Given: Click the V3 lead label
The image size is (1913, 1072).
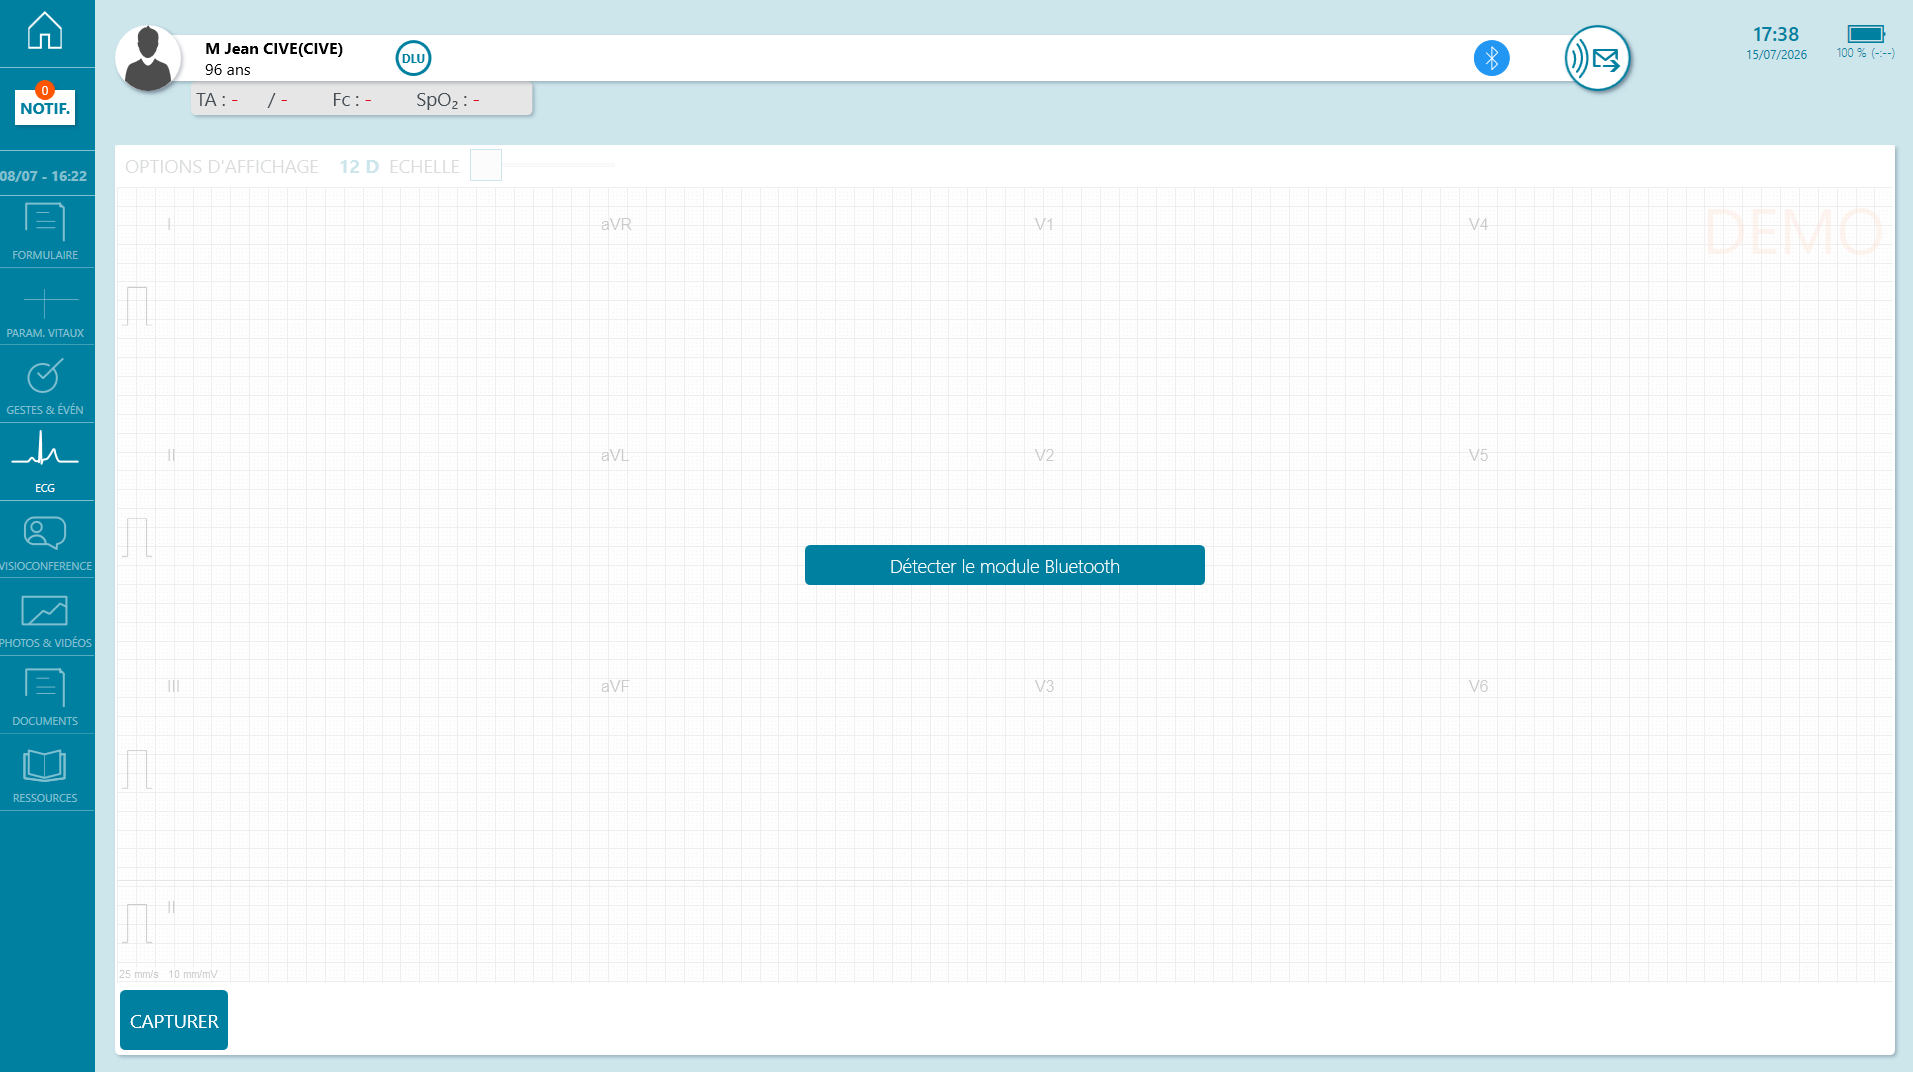Looking at the screenshot, I should coord(1044,686).
